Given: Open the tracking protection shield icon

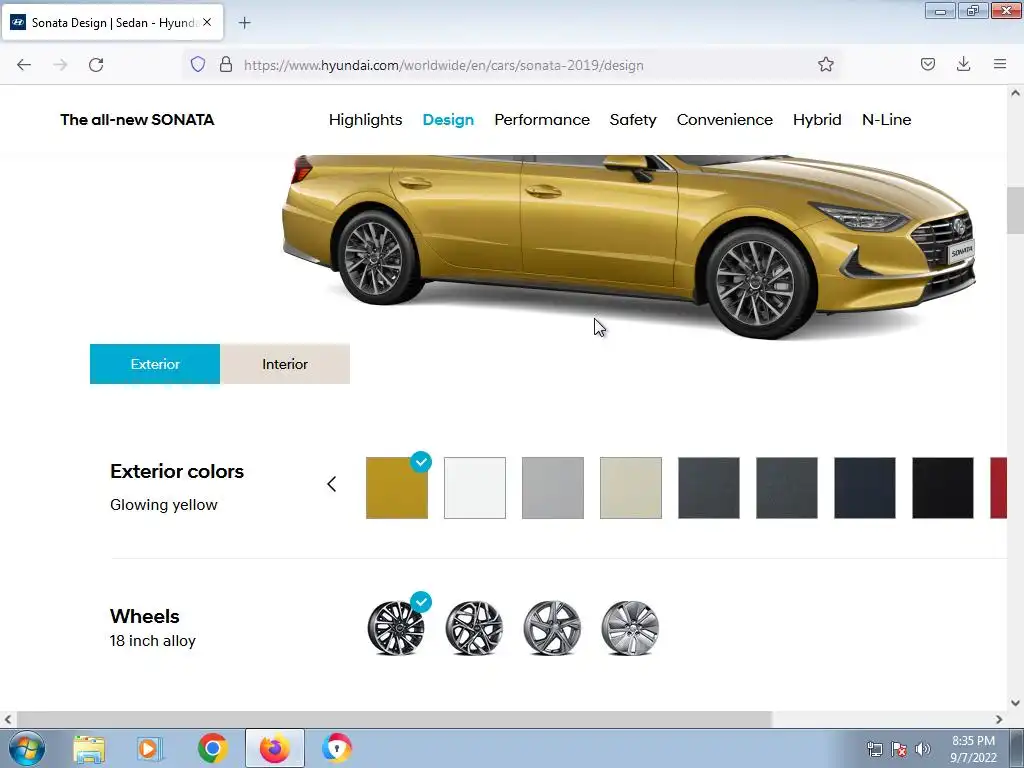Looking at the screenshot, I should 198,65.
